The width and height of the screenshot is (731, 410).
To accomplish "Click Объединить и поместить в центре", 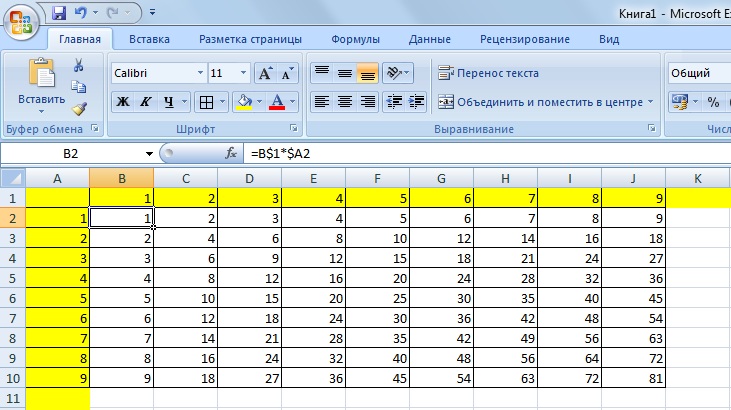I will pos(546,102).
